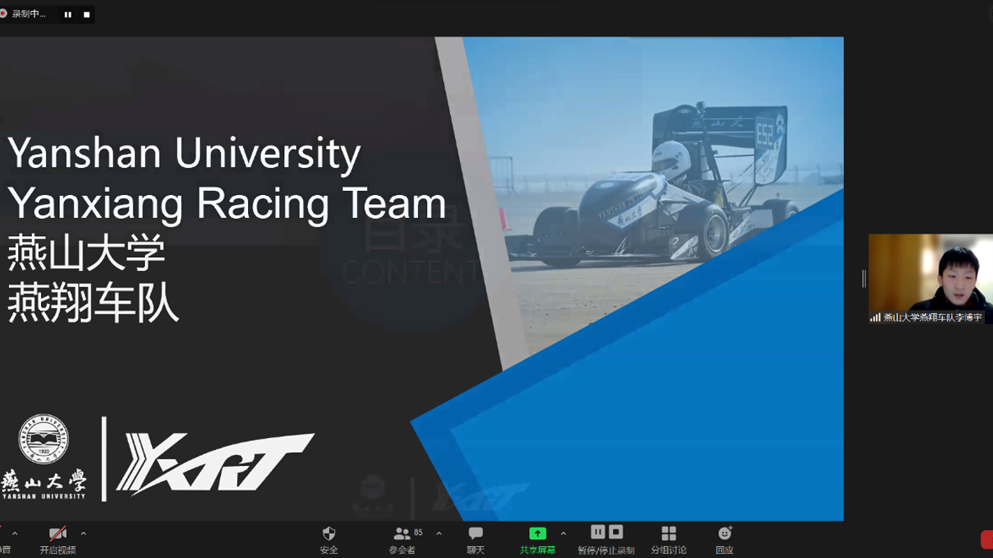Expand audio options arrow beside microphone

coord(14,534)
